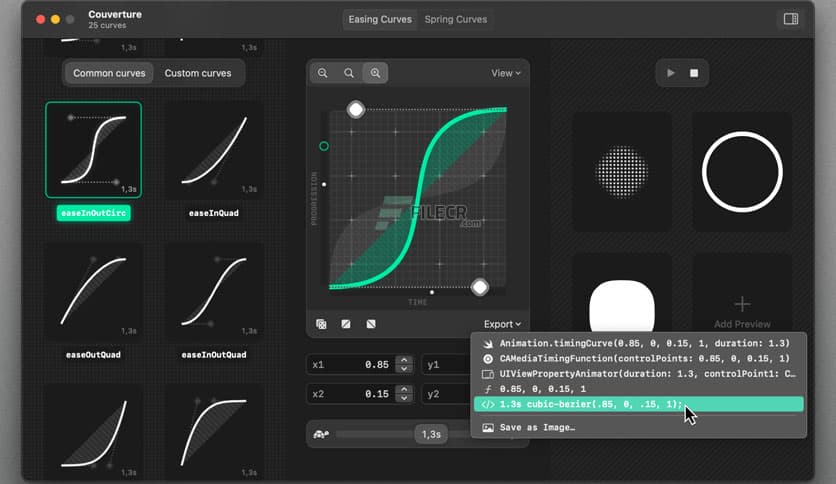Open the View dropdown
Screen dimensions: 836x484
click(x=505, y=73)
